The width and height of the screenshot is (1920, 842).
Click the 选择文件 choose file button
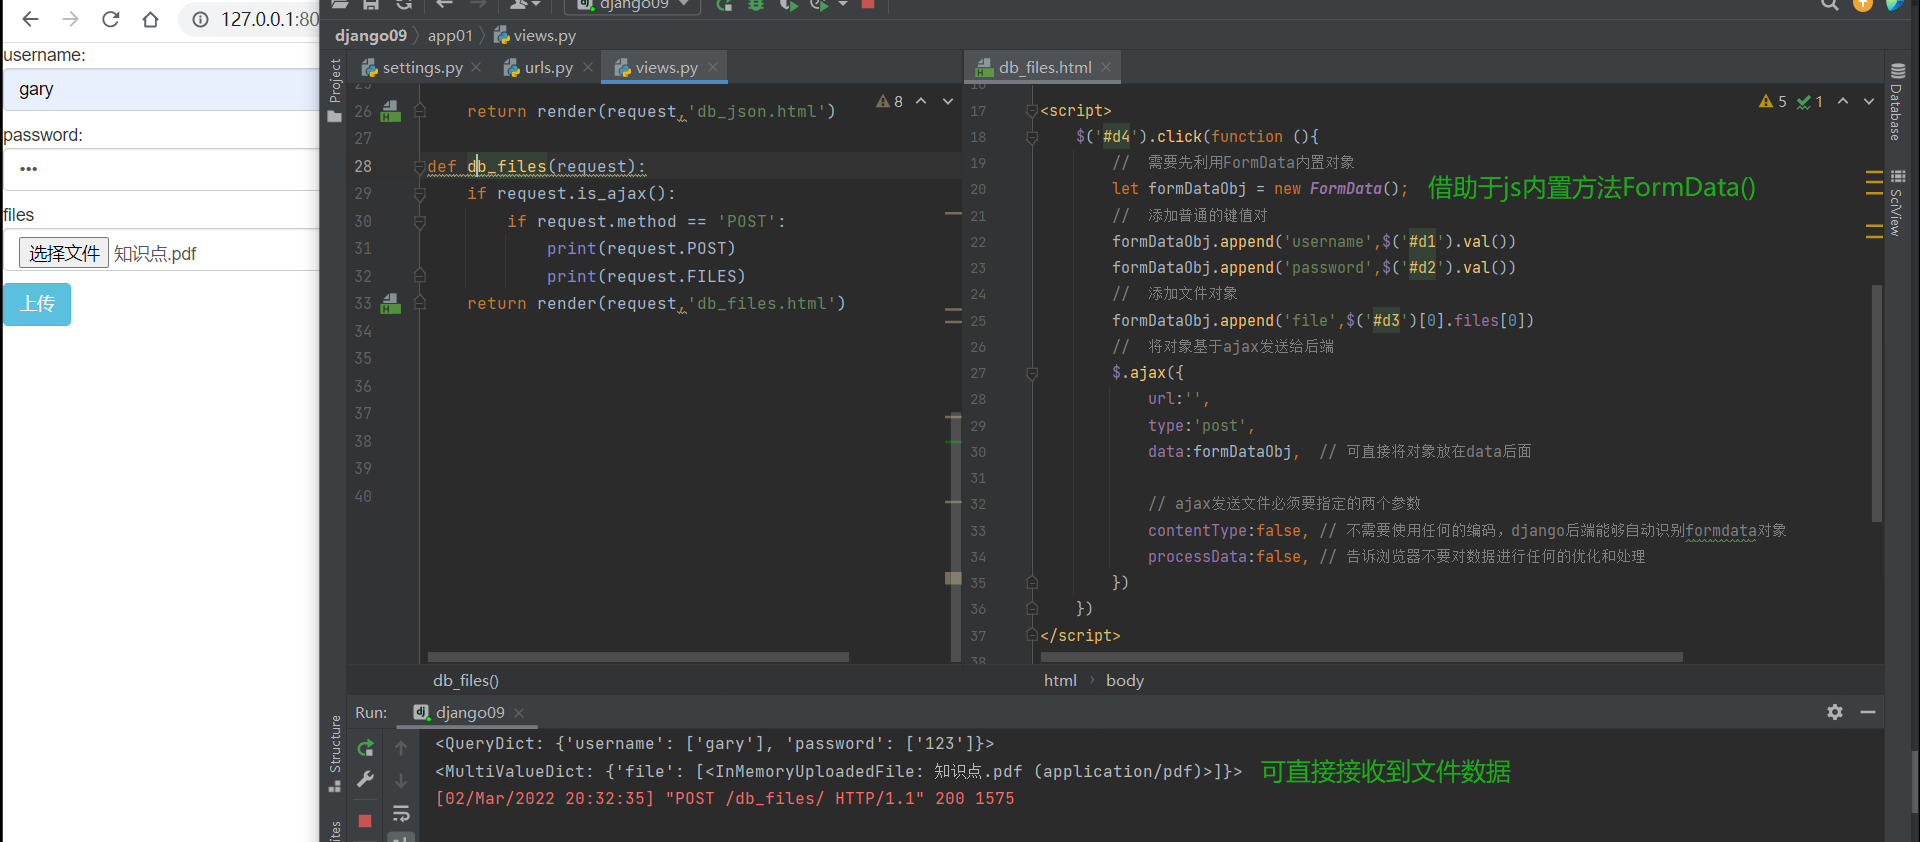(64, 253)
